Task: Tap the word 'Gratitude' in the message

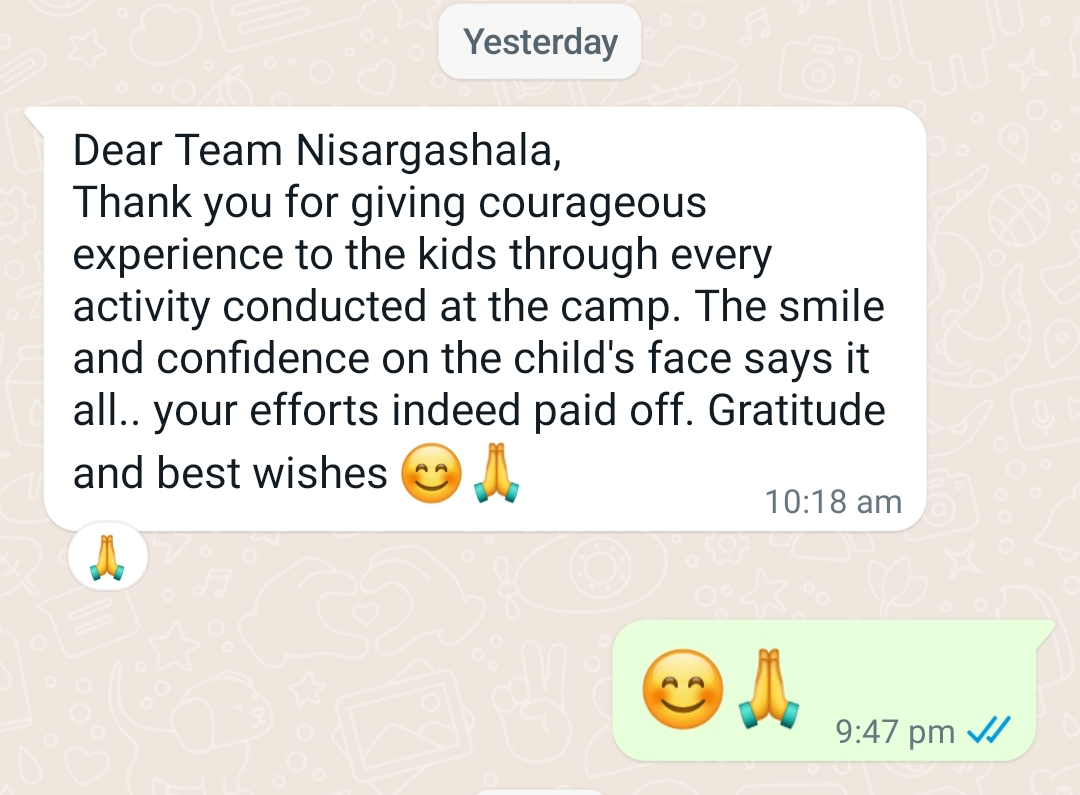Action: [x=797, y=410]
